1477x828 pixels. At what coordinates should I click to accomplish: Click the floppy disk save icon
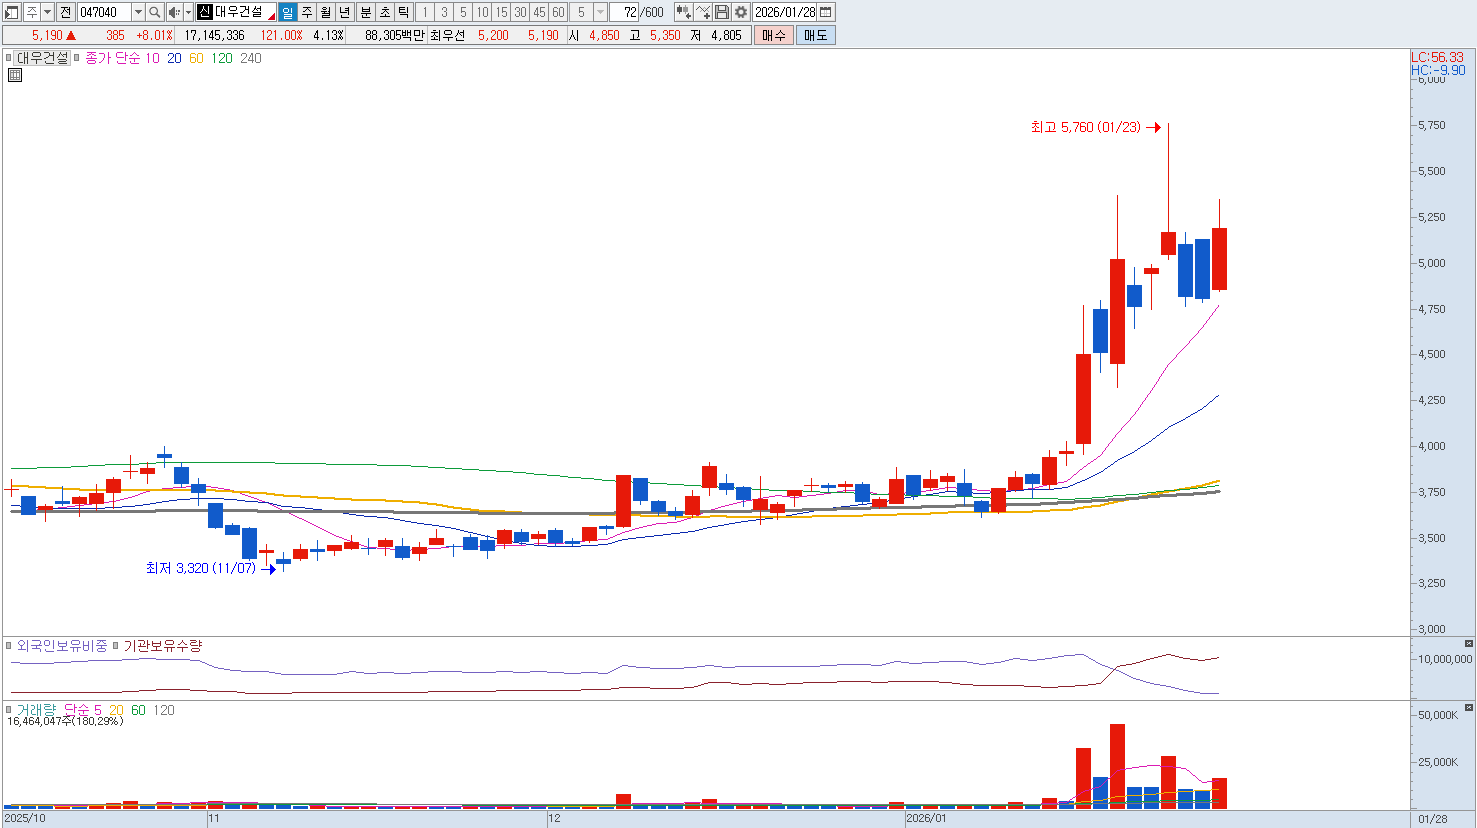pos(722,12)
